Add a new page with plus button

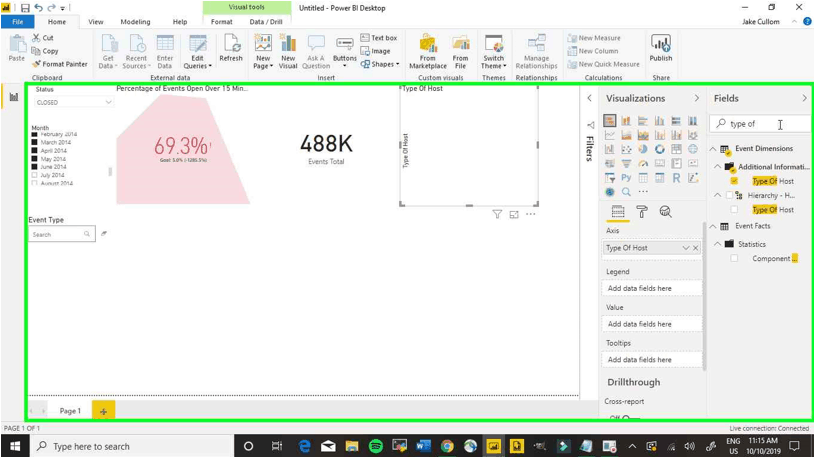click(104, 411)
